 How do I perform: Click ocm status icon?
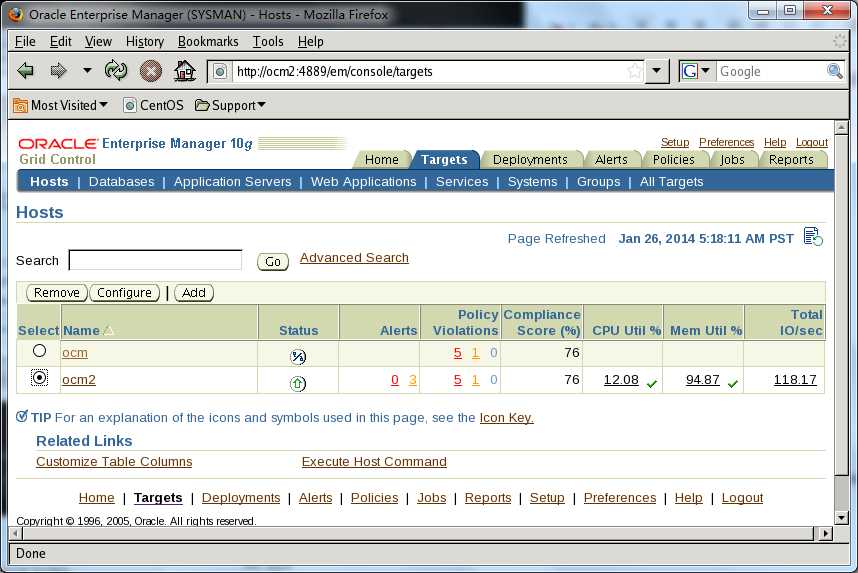(298, 357)
